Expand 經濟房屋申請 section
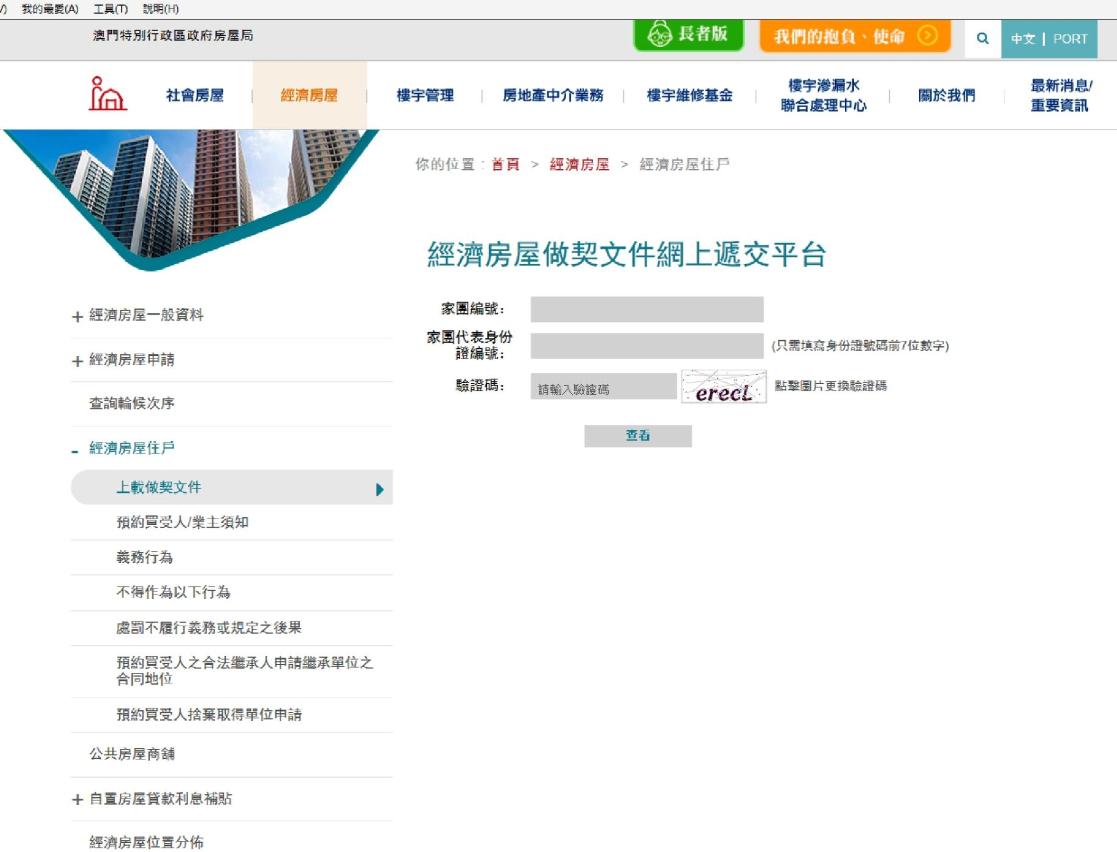This screenshot has height=852, width=1117. point(77,361)
